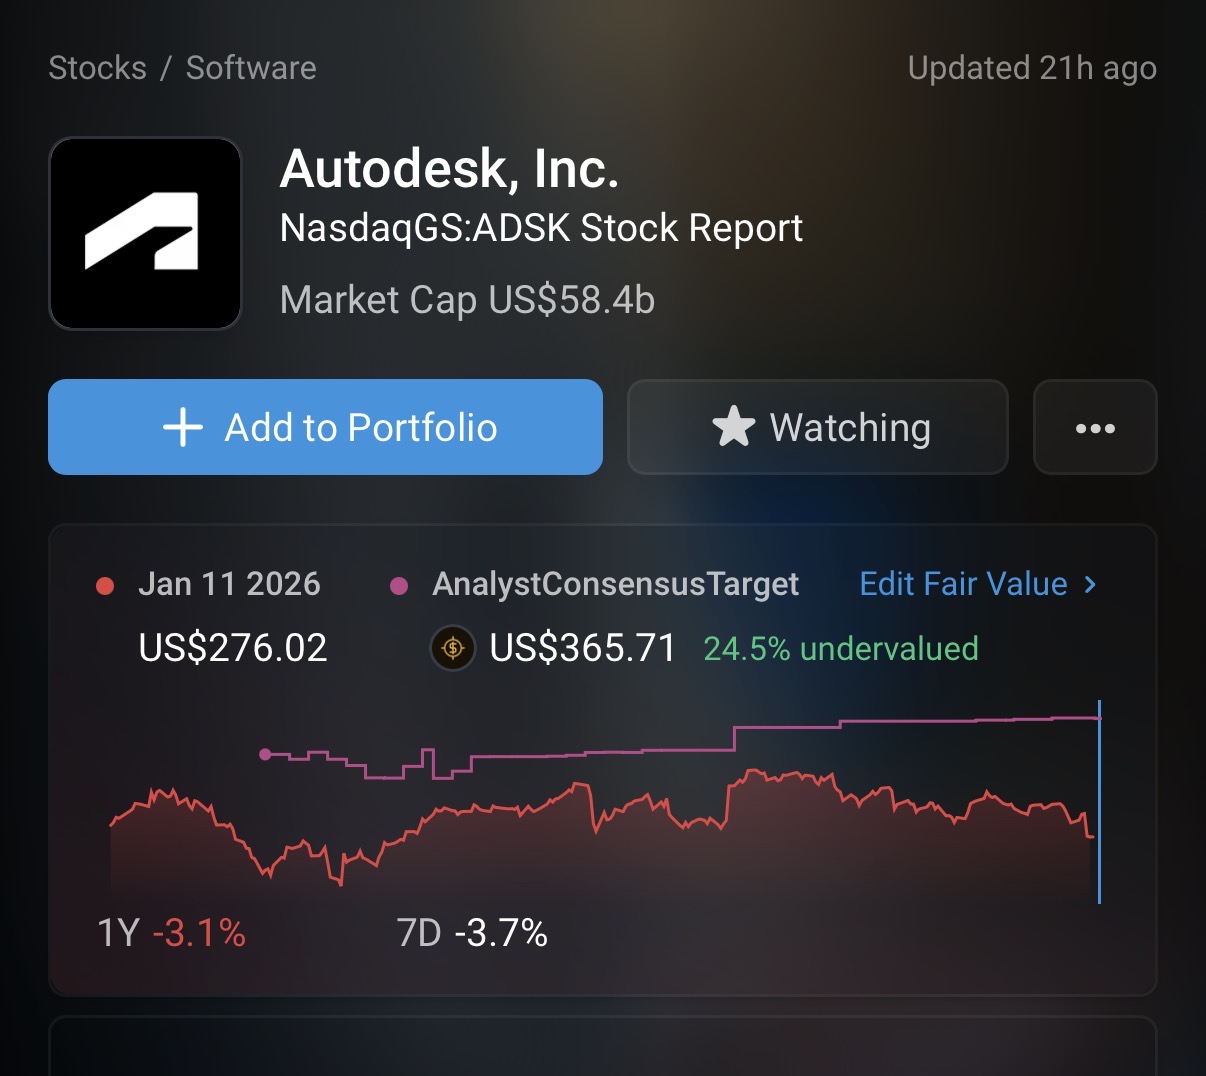Expand the Edit Fair Value chevron
This screenshot has width=1206, height=1076.
(1090, 584)
